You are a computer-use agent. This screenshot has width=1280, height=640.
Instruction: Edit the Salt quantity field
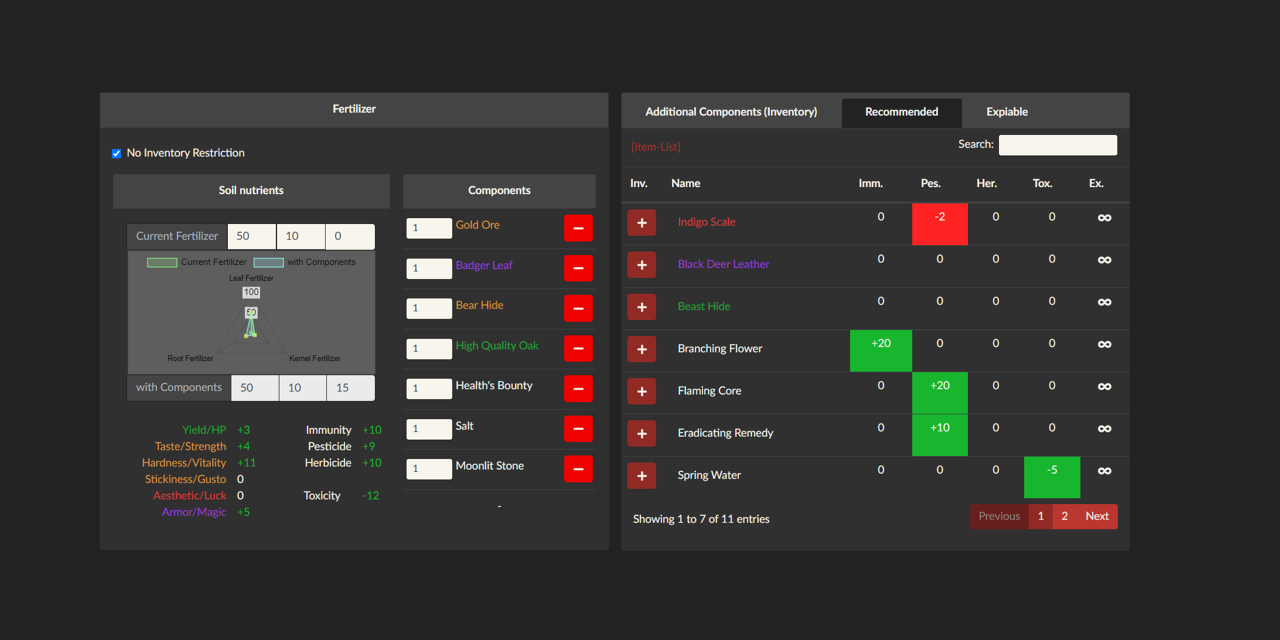[429, 428]
